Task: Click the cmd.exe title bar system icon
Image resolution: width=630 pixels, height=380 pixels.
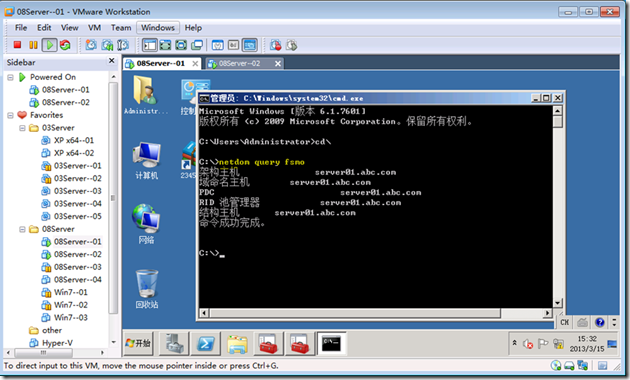Action: (204, 98)
